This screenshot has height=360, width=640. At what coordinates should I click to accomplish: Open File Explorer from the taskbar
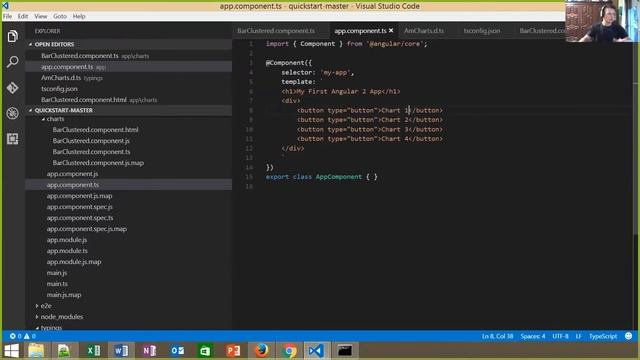(x=36, y=351)
